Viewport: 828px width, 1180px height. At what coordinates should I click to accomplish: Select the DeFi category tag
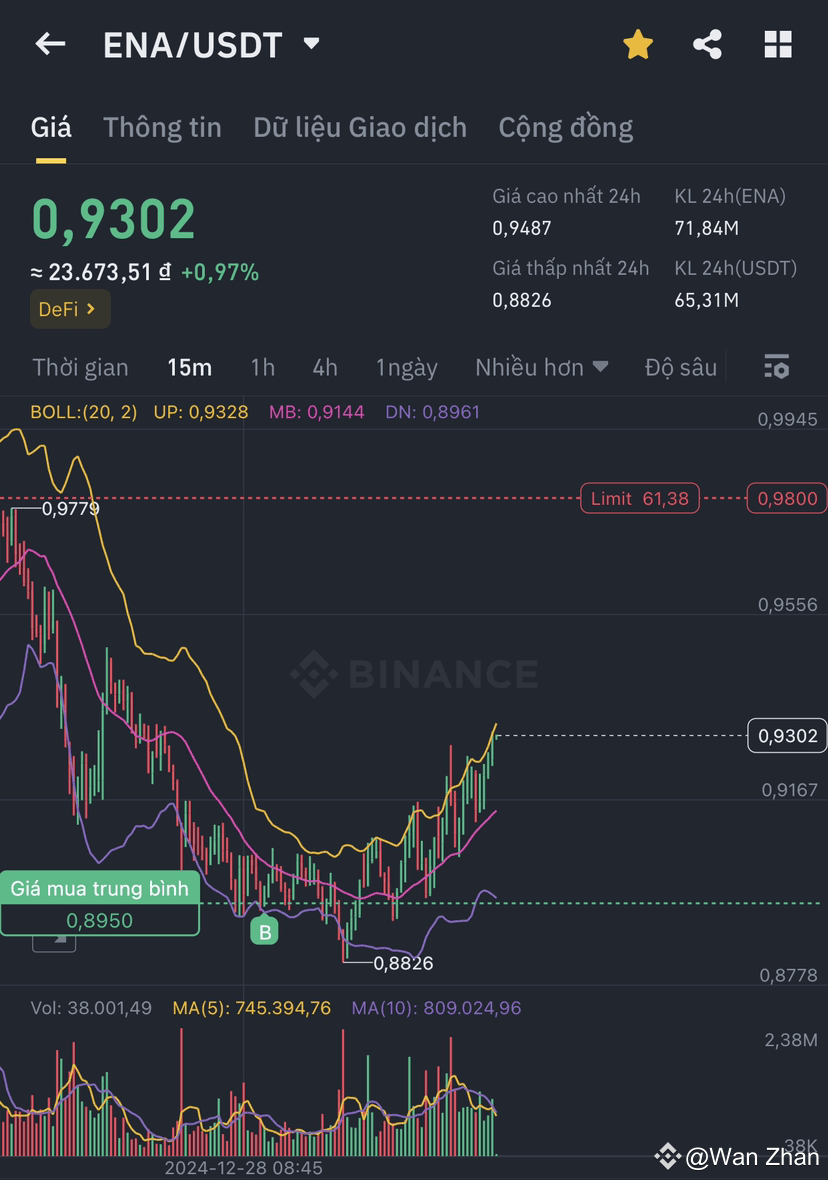pos(62,309)
